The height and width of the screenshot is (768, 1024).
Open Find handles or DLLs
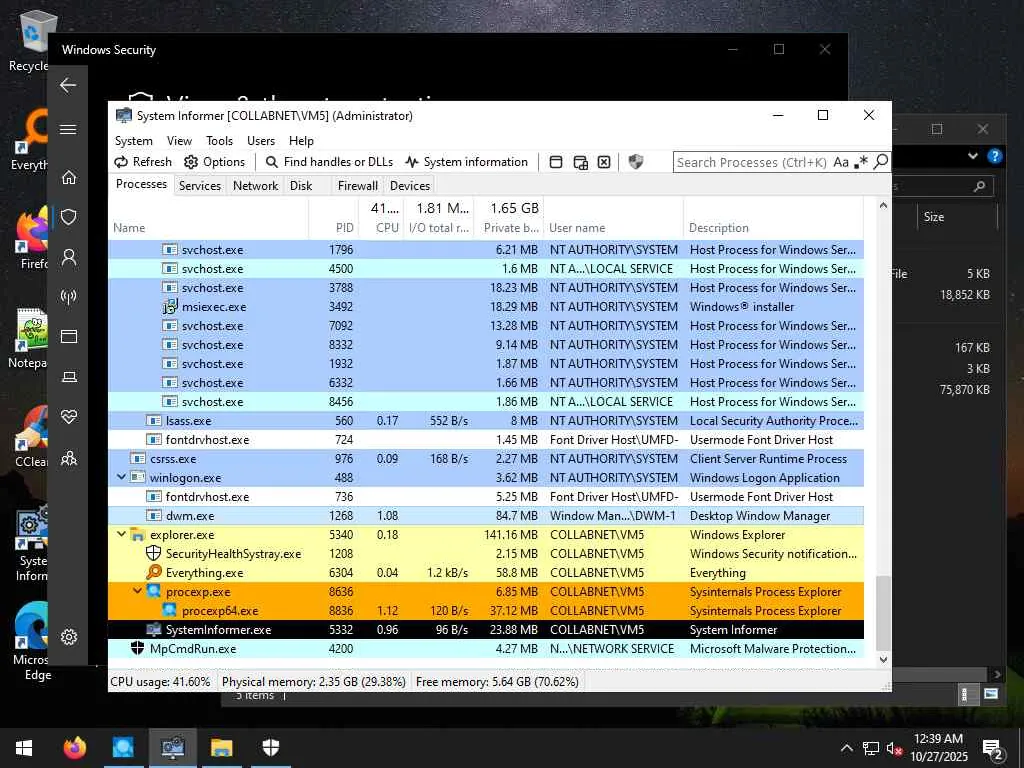coord(329,162)
